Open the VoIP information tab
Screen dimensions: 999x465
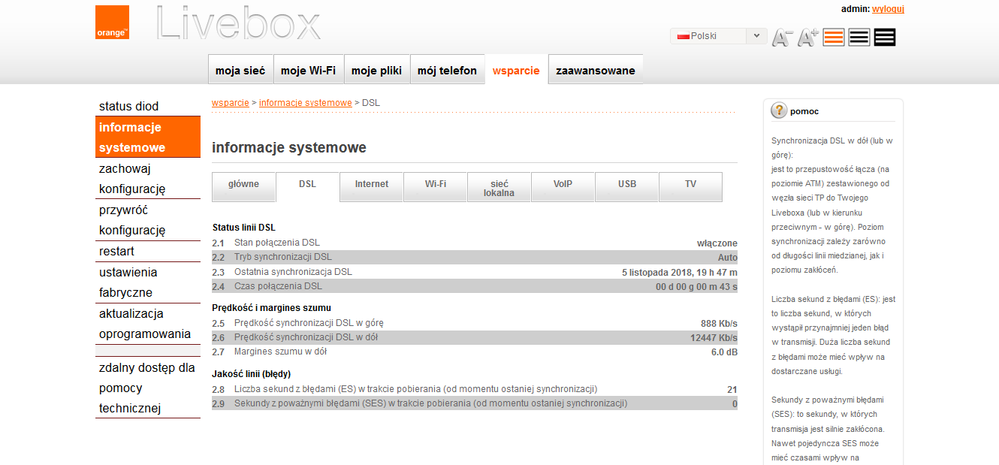tap(563, 185)
